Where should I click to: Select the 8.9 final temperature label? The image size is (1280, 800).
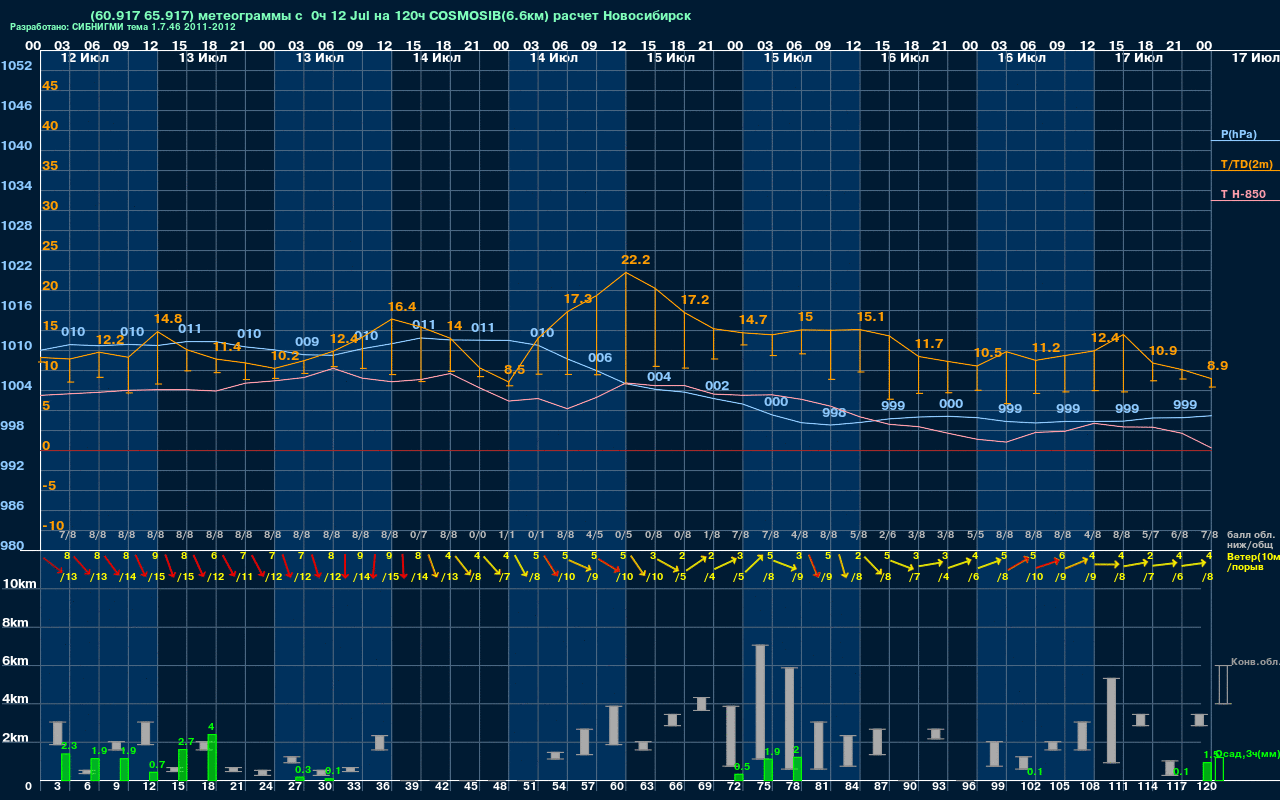click(x=1218, y=366)
